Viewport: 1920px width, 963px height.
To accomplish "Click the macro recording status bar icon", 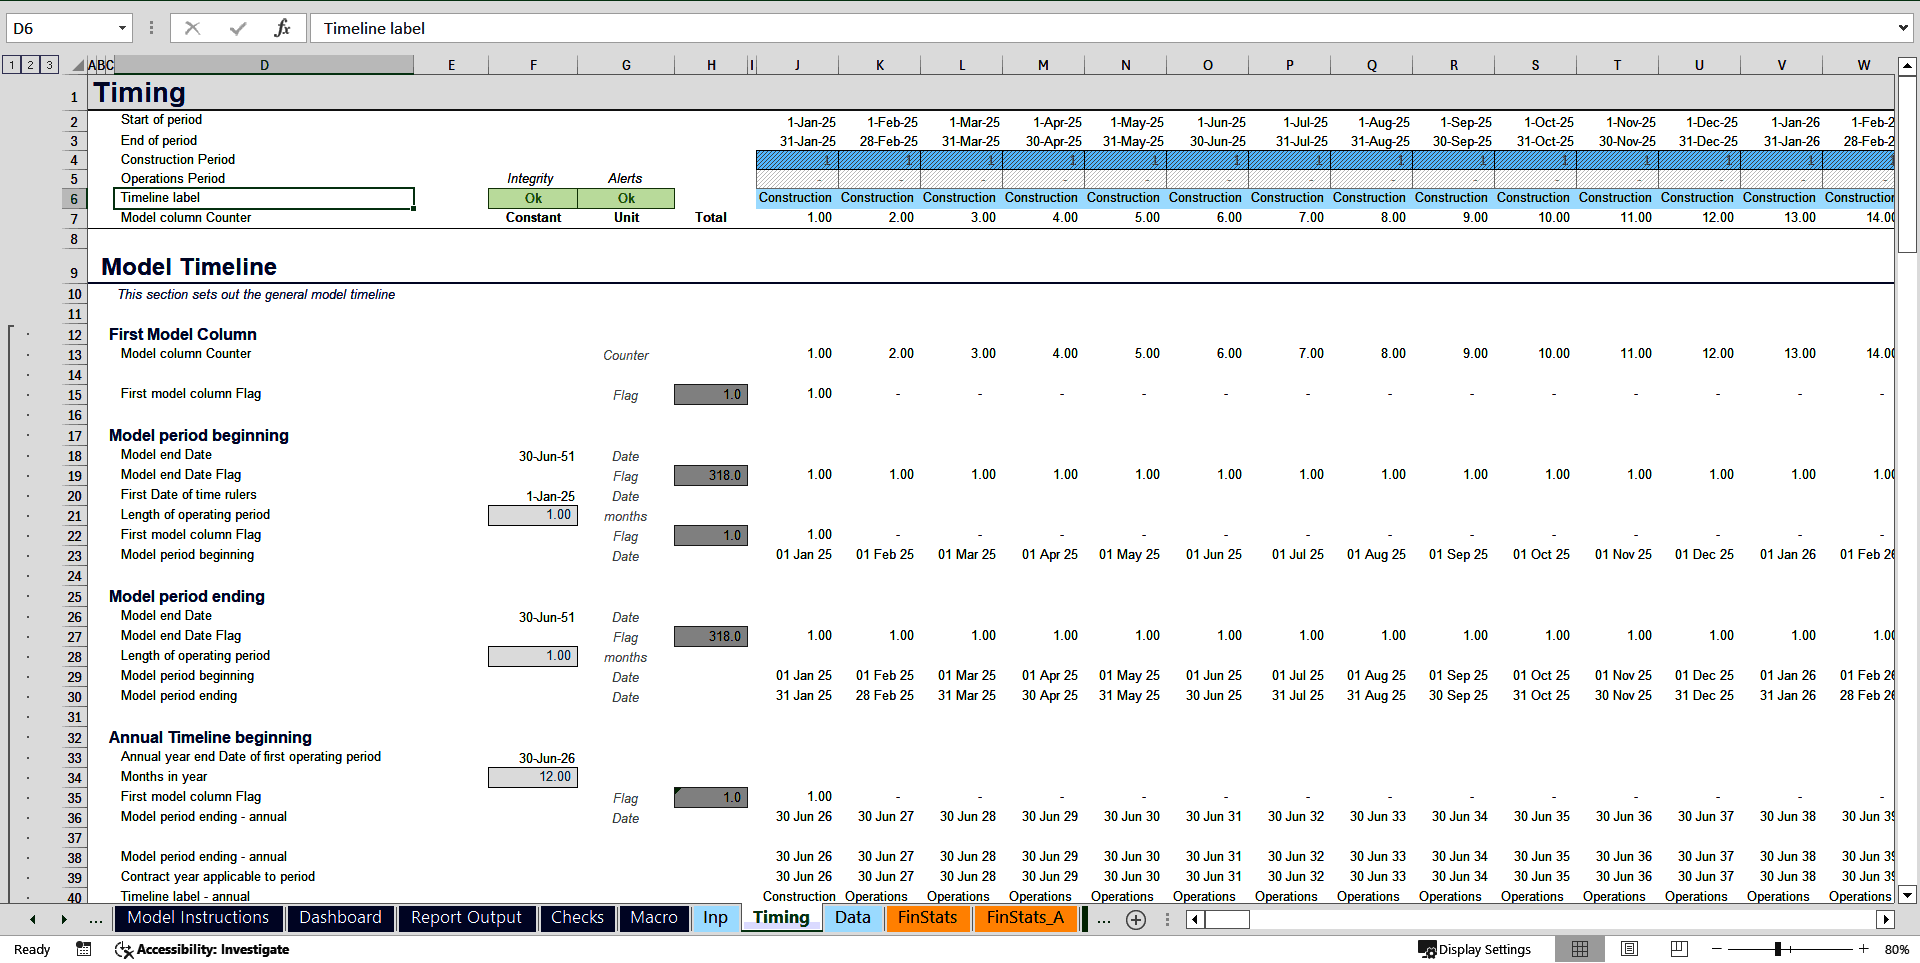I will (x=84, y=949).
